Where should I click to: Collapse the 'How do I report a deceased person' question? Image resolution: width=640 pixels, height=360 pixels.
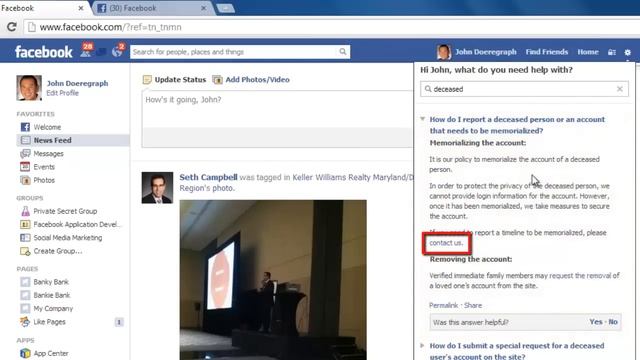pos(422,119)
